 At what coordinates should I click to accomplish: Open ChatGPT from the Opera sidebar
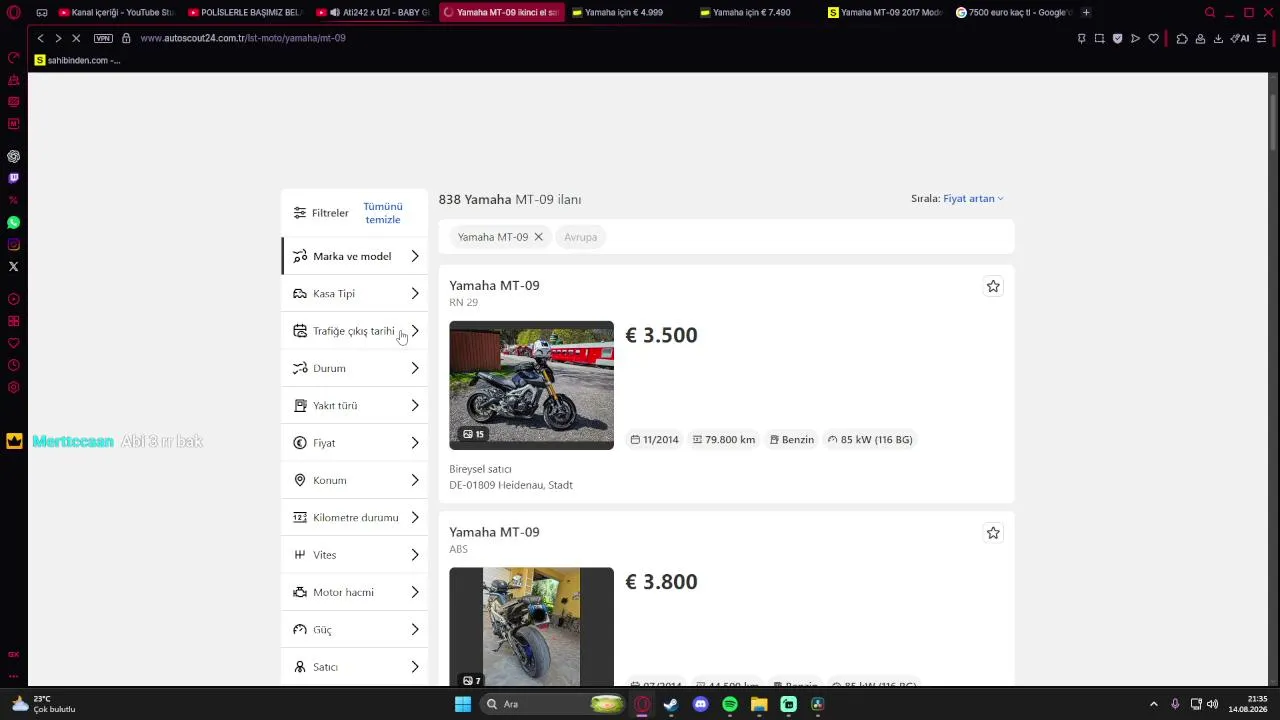(x=14, y=157)
